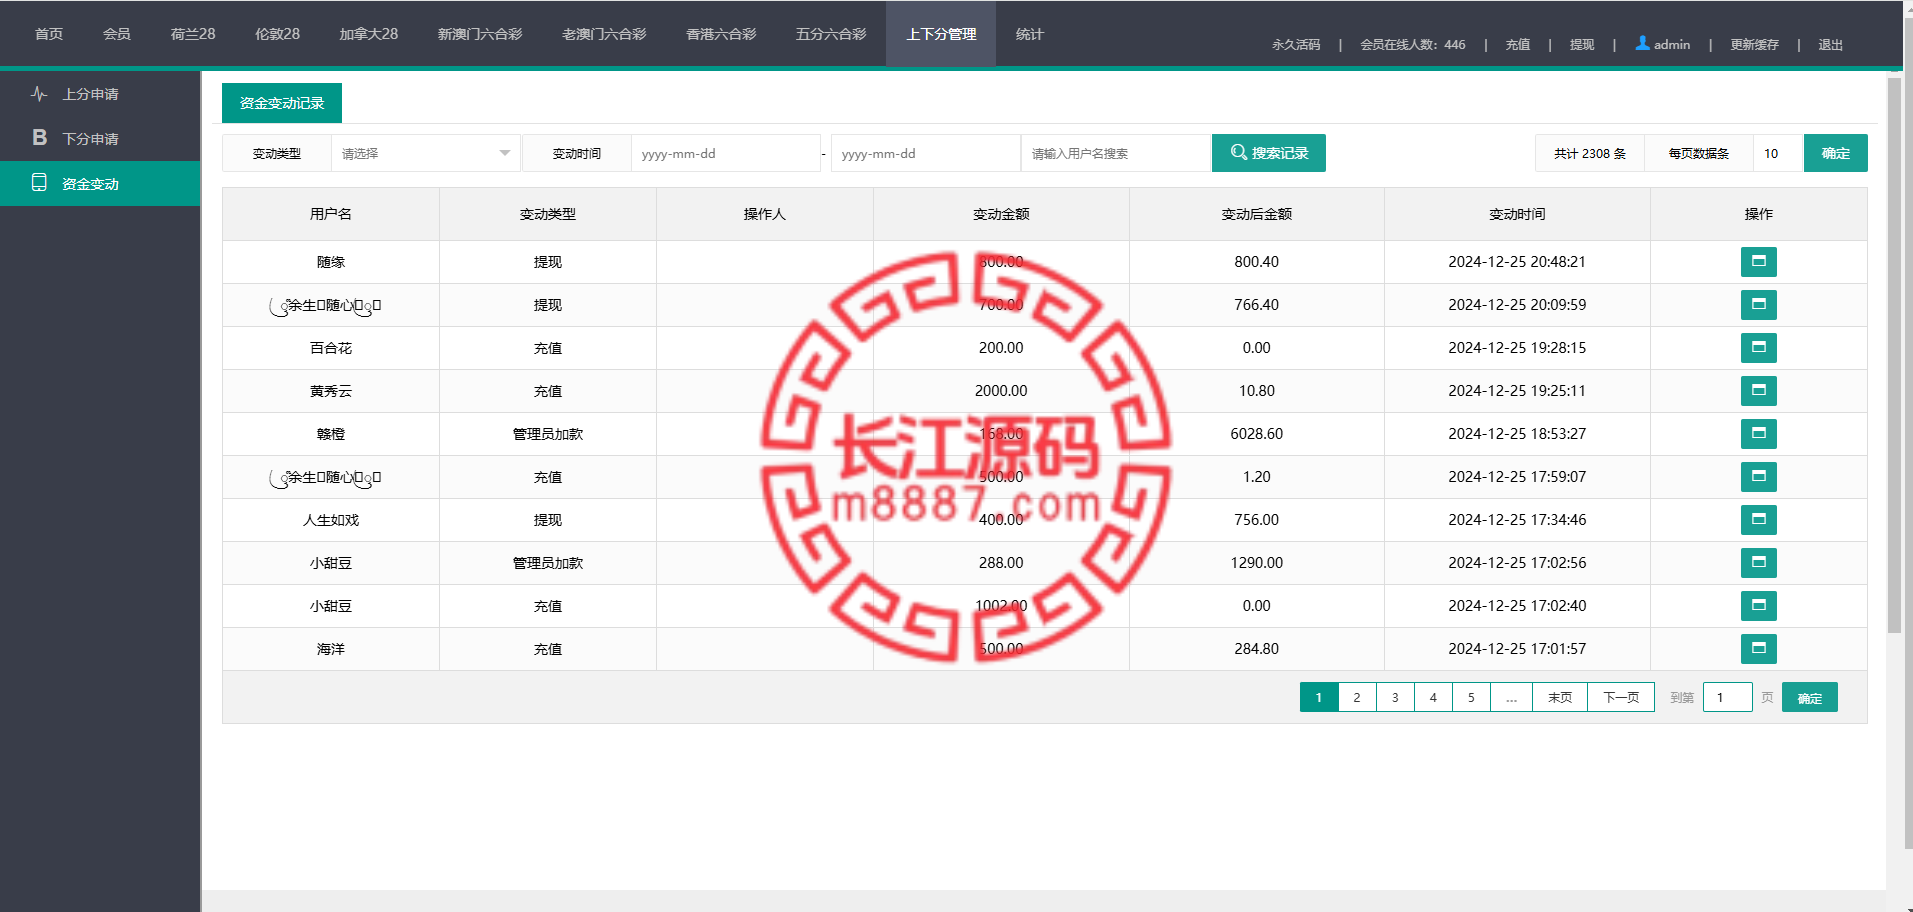Viewport: 1913px width, 912px height.
Task: Click the 退出 logout link
Action: pyautogui.click(x=1830, y=45)
